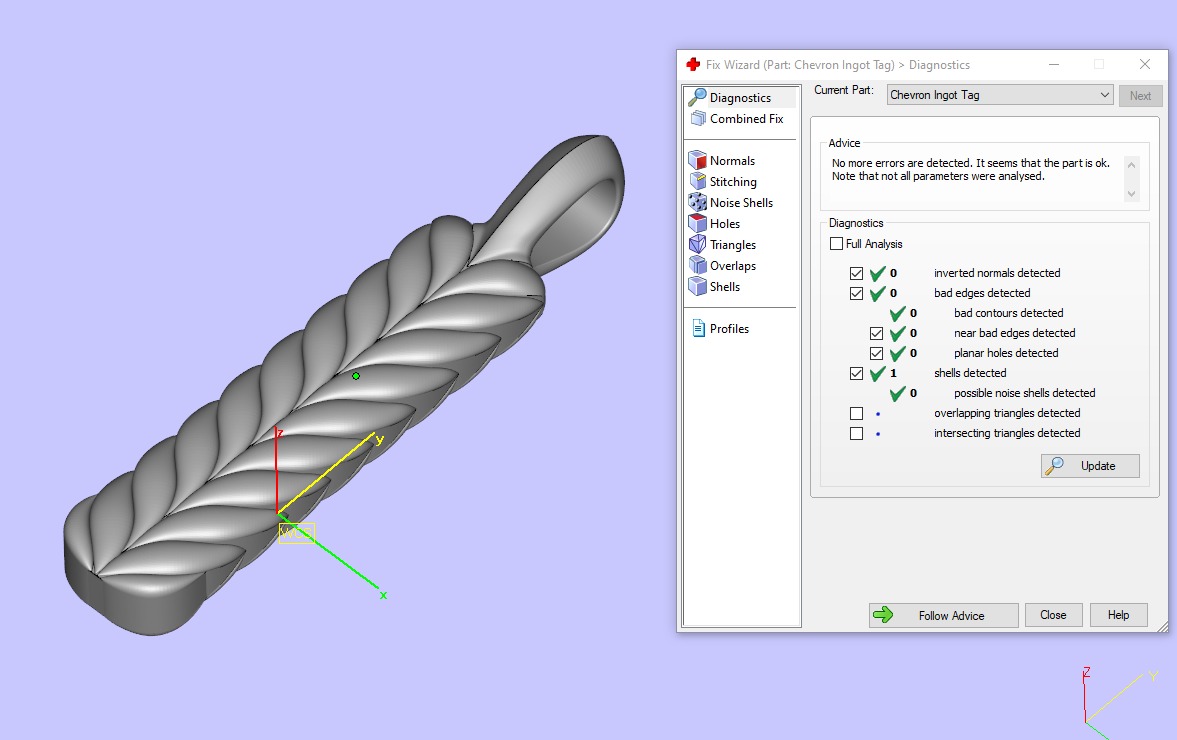Open Profiles page label
The image size is (1177, 740).
[x=729, y=329]
